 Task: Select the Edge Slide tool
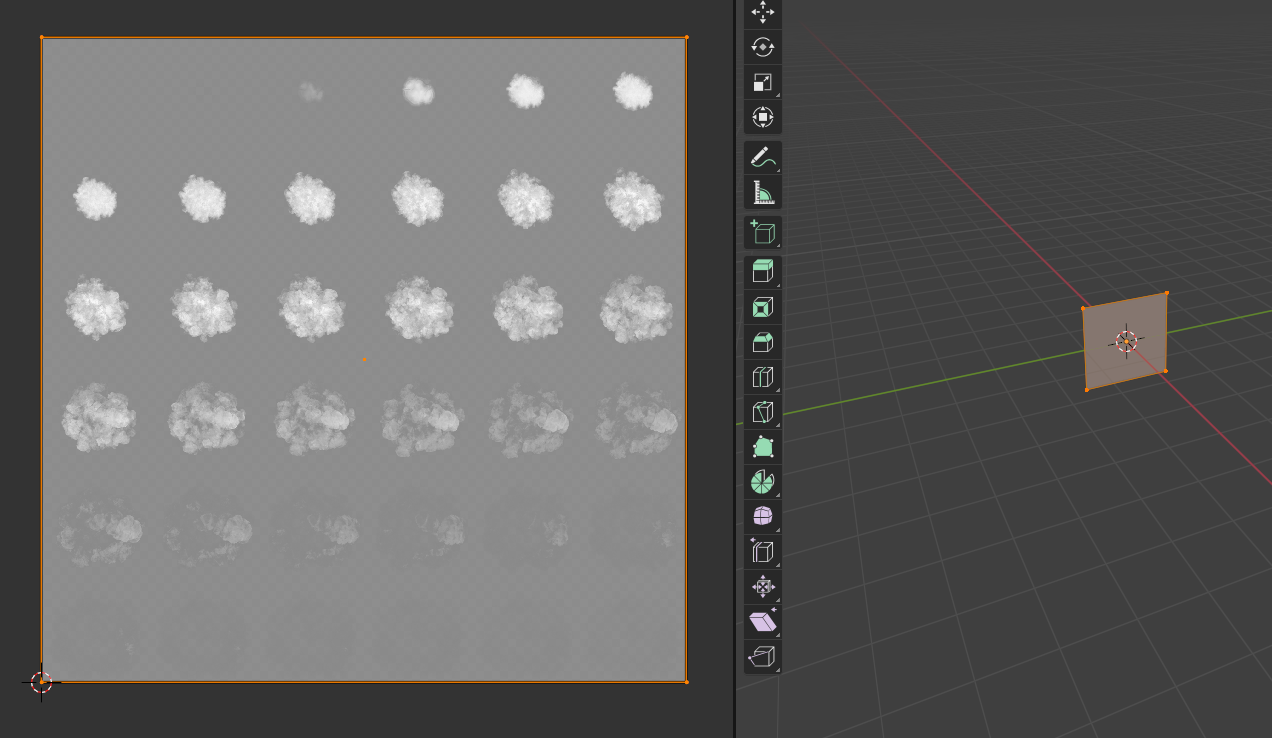pyautogui.click(x=763, y=552)
